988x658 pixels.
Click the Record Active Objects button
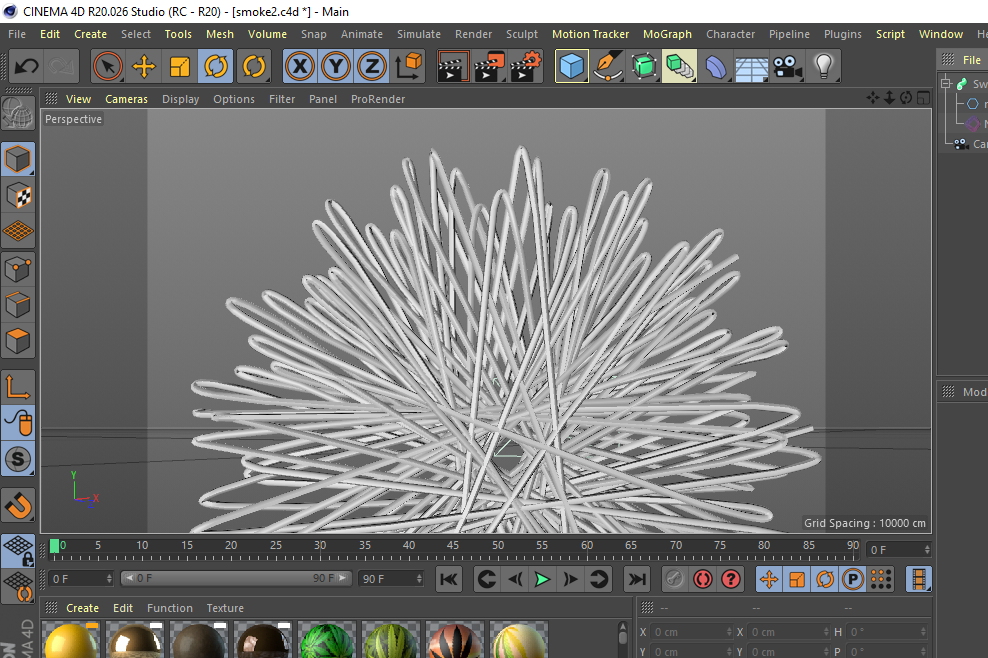point(674,579)
